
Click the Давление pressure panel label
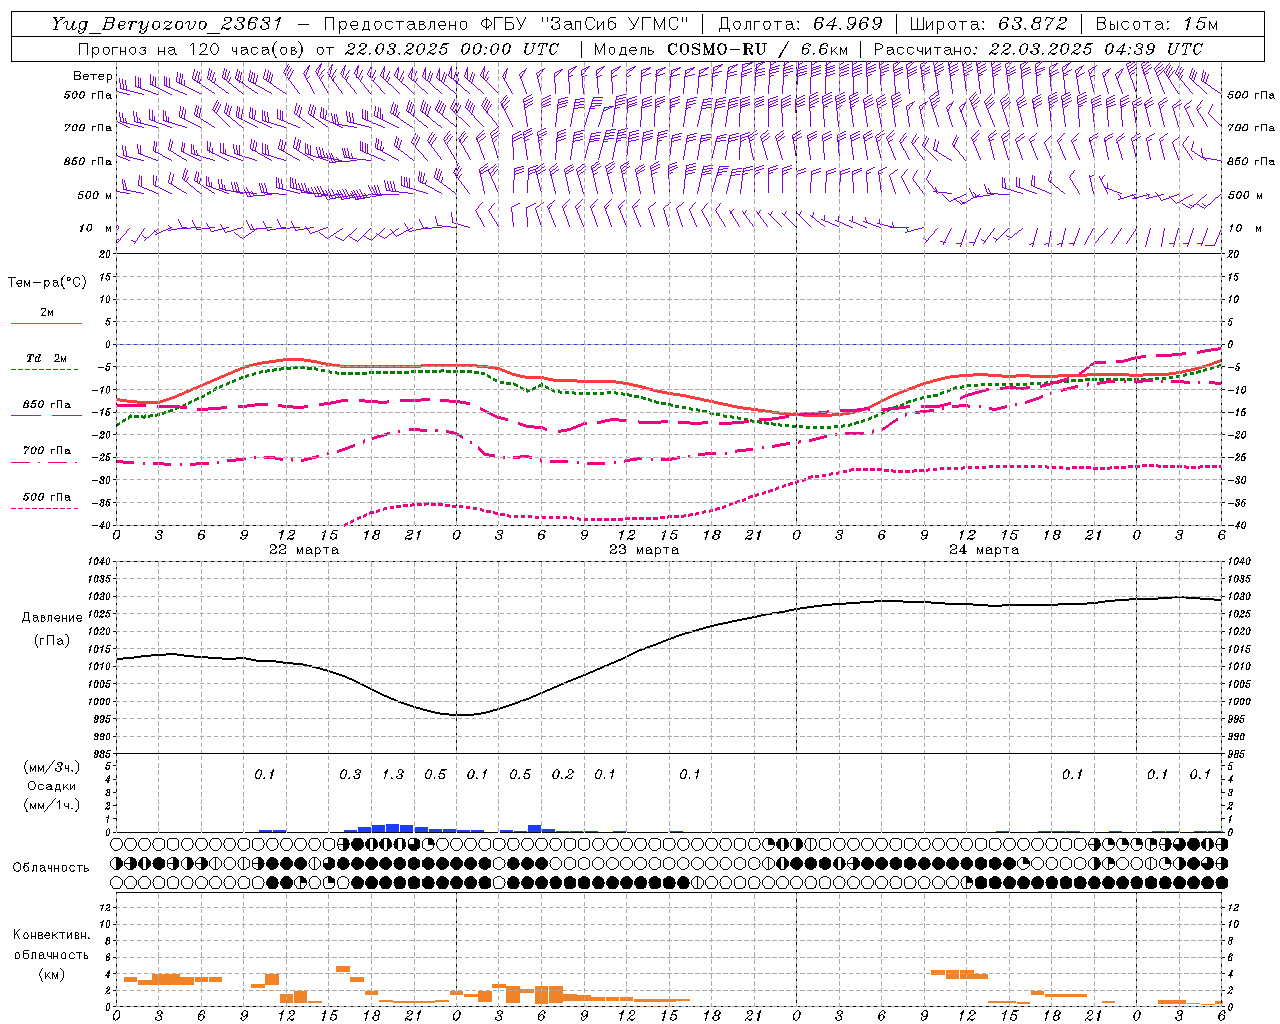pyautogui.click(x=52, y=618)
